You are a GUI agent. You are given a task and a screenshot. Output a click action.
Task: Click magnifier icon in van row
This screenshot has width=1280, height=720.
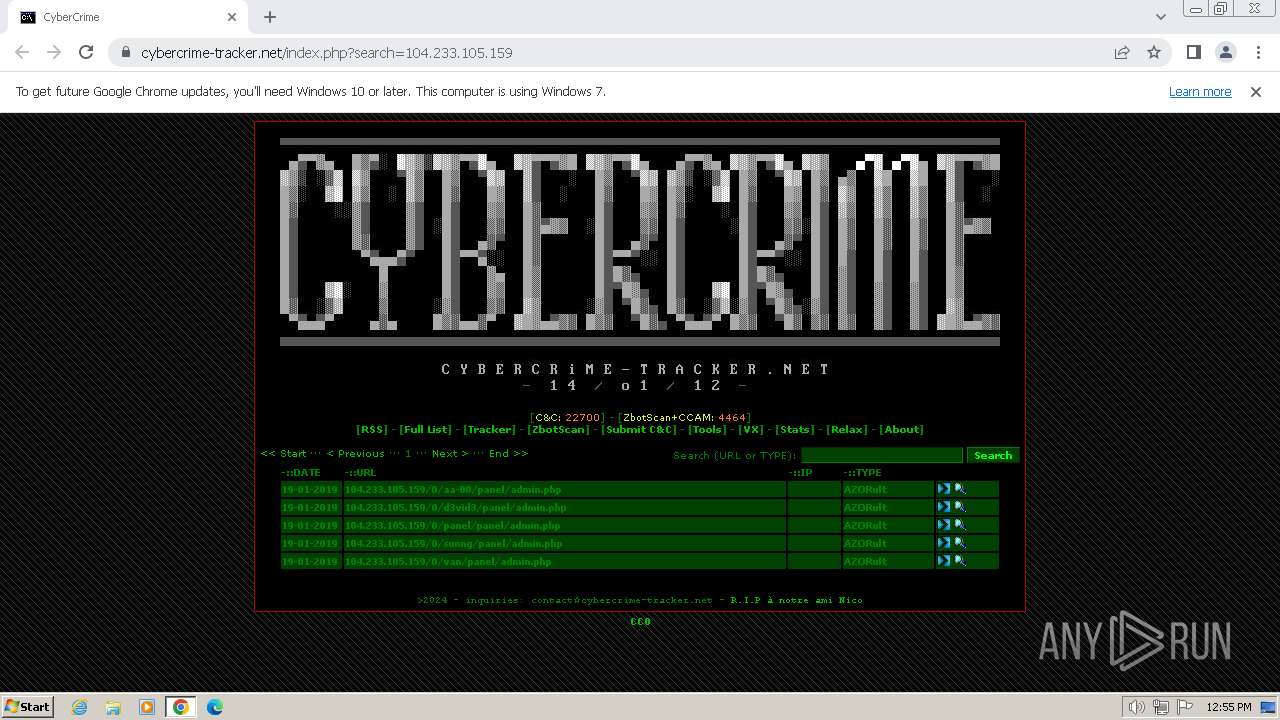pos(960,561)
